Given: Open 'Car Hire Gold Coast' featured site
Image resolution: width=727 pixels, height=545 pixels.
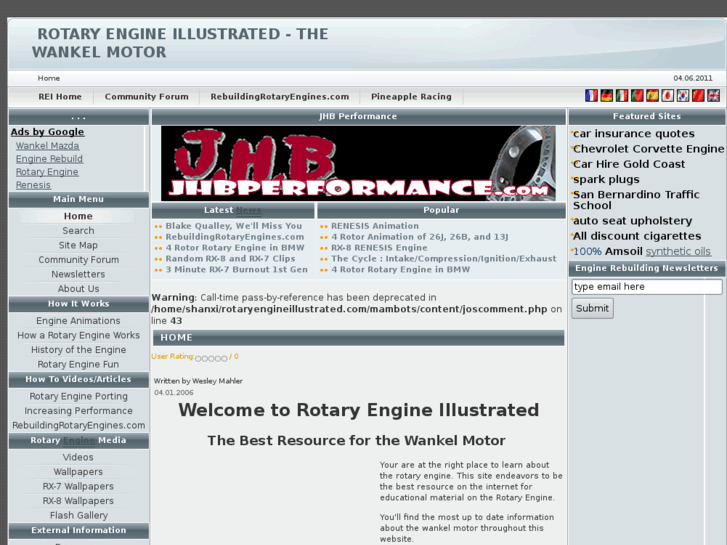Looking at the screenshot, I should [x=629, y=164].
